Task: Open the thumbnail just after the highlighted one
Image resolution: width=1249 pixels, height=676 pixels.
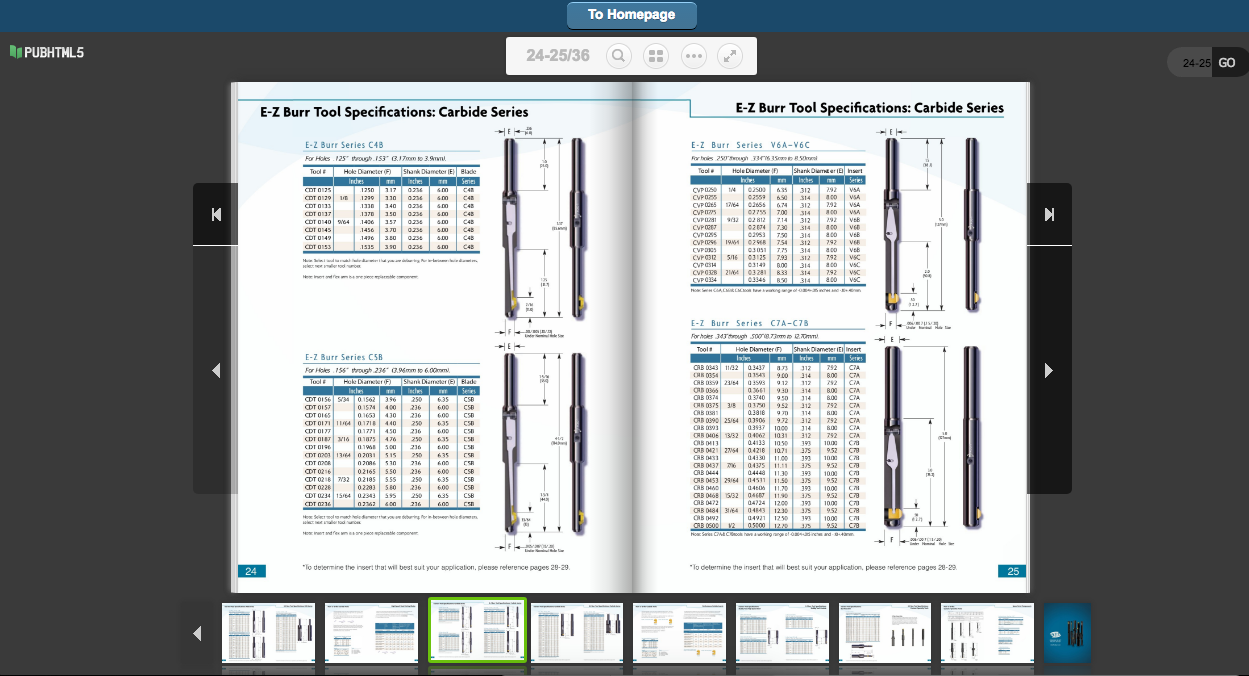Action: pyautogui.click(x=577, y=632)
